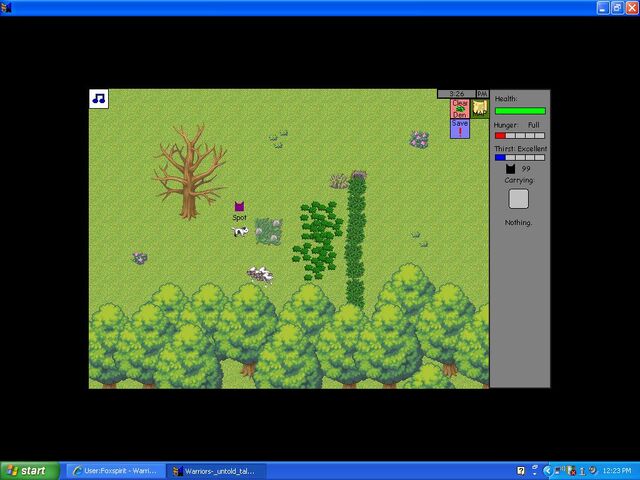
Task: Open the Windows start menu
Action: click(x=30, y=471)
